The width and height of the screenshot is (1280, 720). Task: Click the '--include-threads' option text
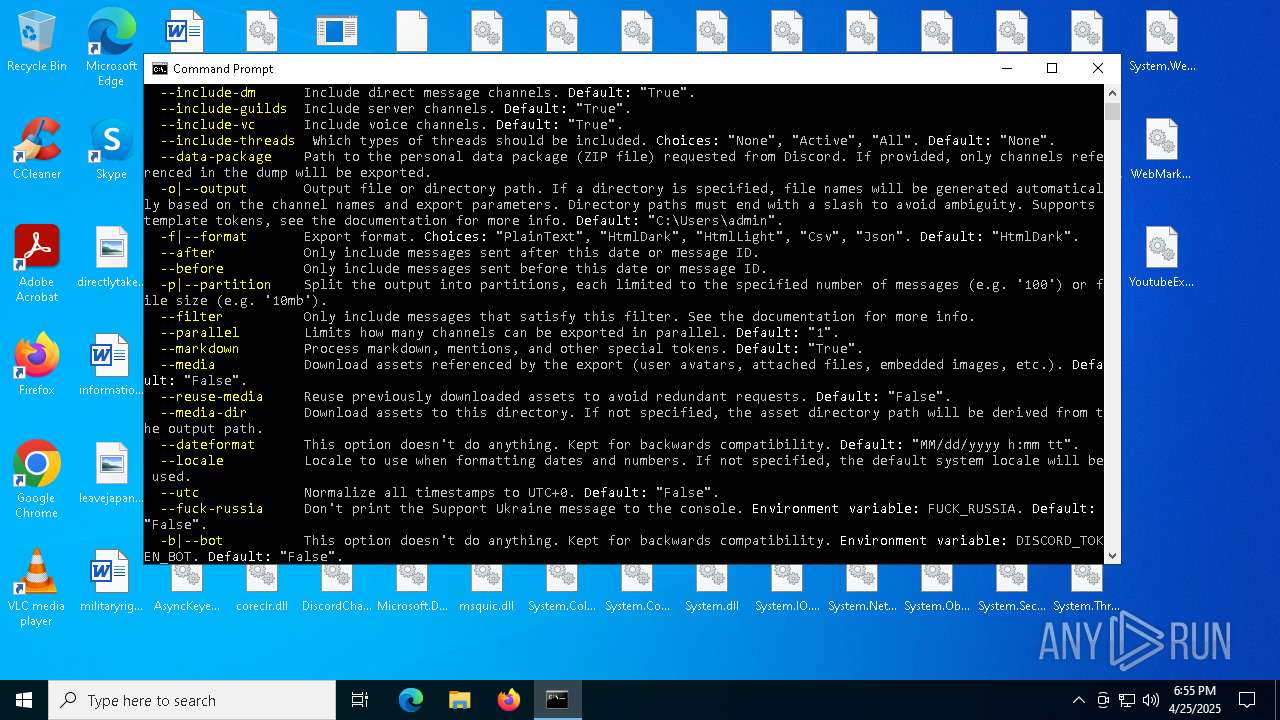coord(228,141)
